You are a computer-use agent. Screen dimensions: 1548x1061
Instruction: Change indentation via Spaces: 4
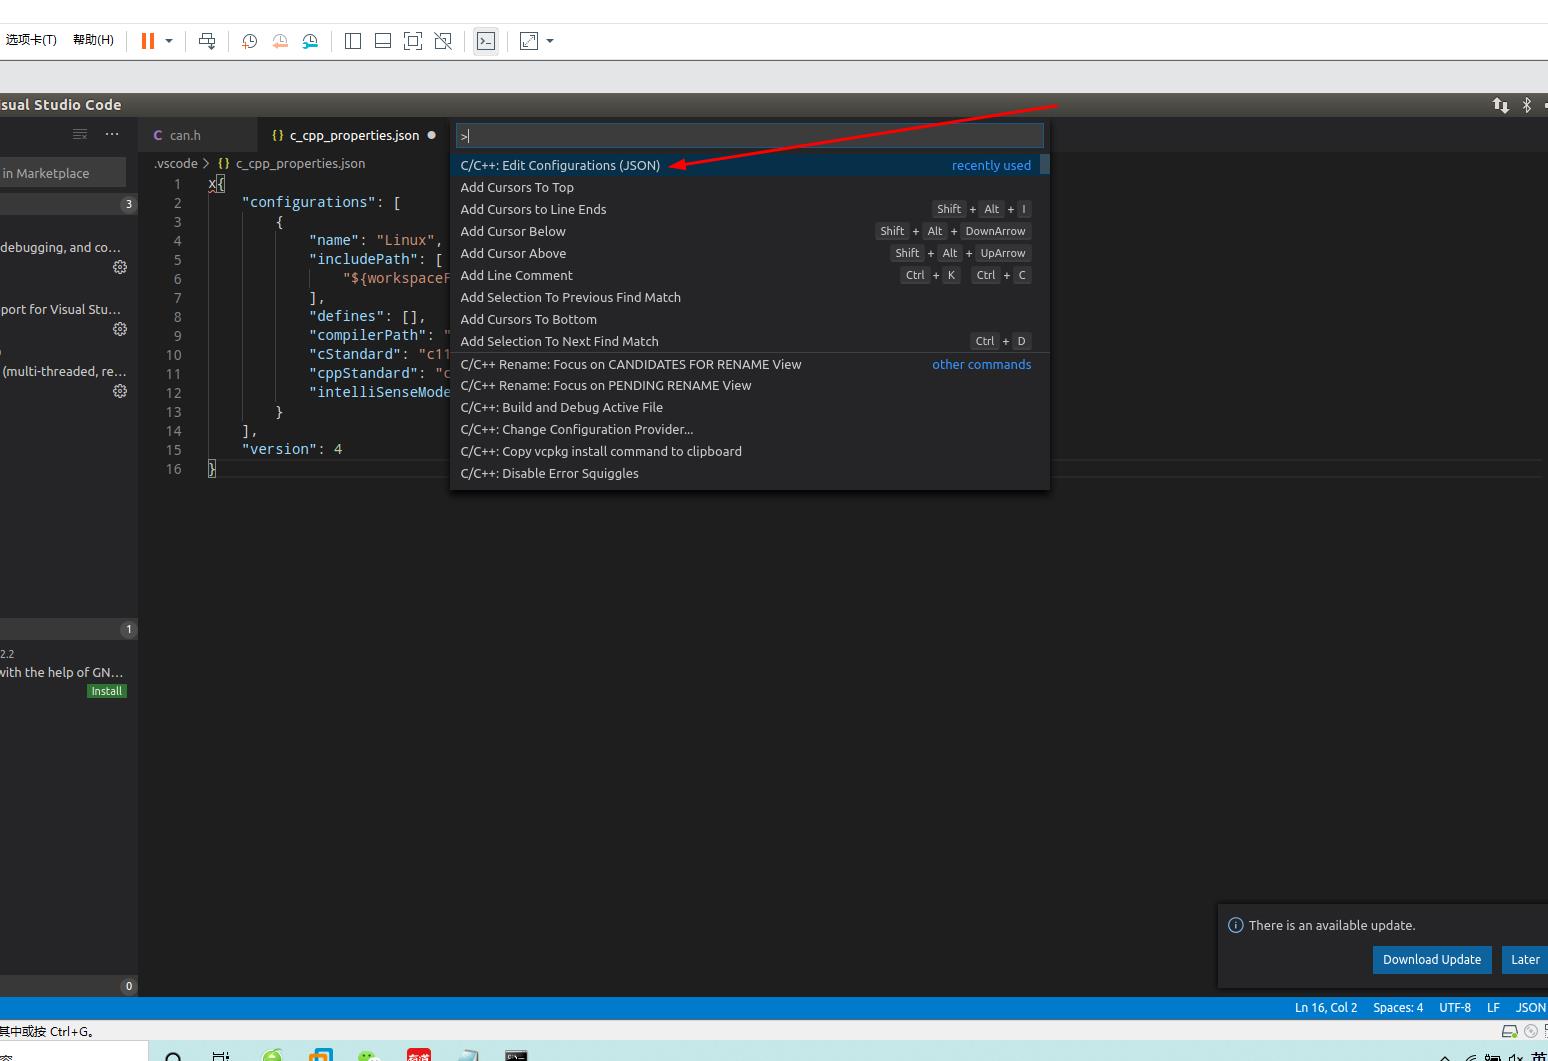pos(1398,1007)
